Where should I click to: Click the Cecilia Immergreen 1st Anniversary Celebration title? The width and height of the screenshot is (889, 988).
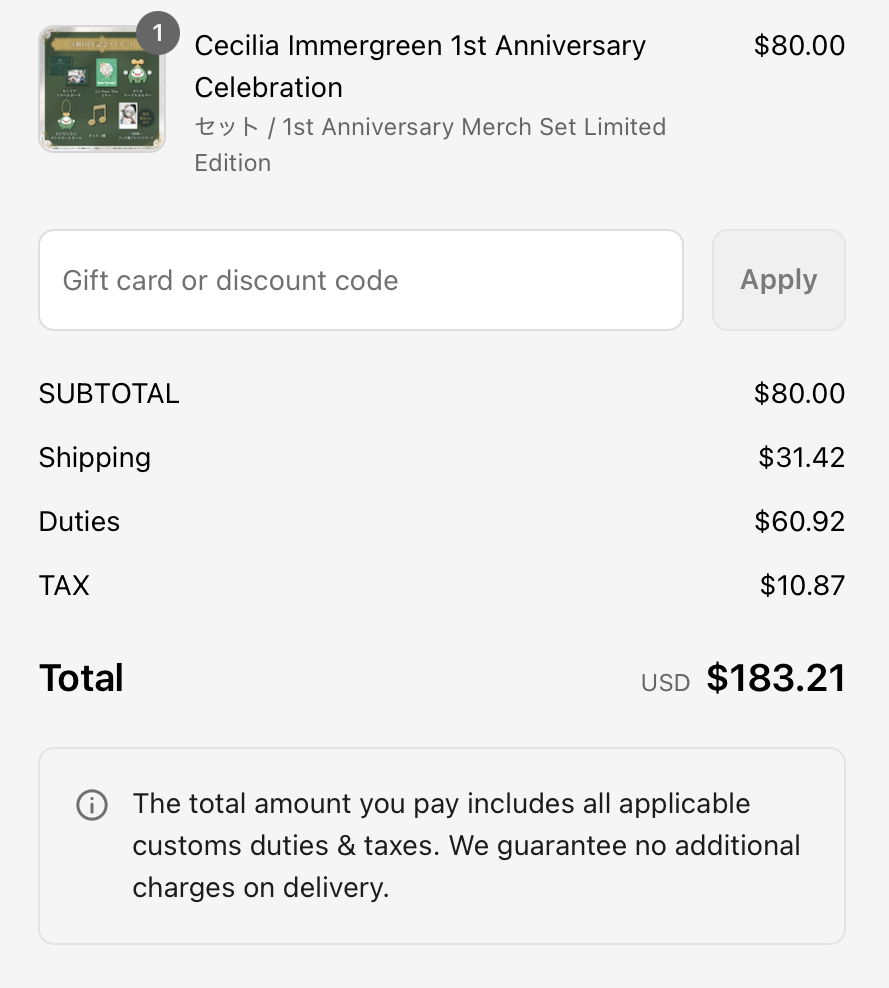[420, 66]
